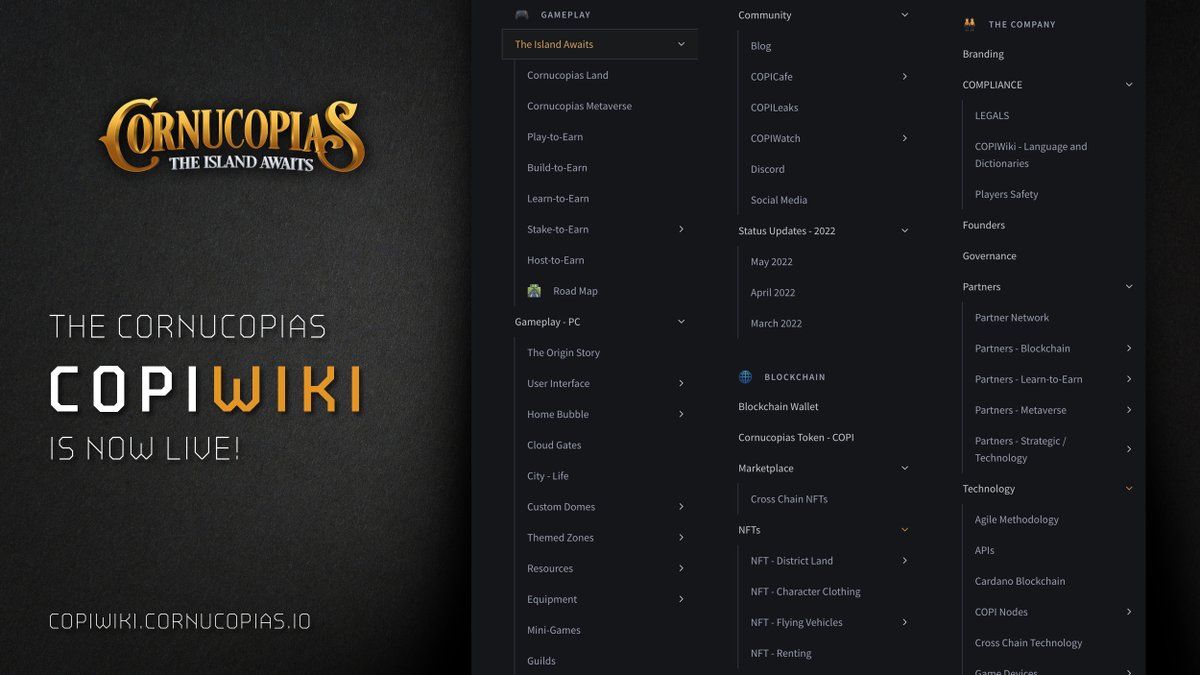Expand the COPICafe submenu

(905, 76)
